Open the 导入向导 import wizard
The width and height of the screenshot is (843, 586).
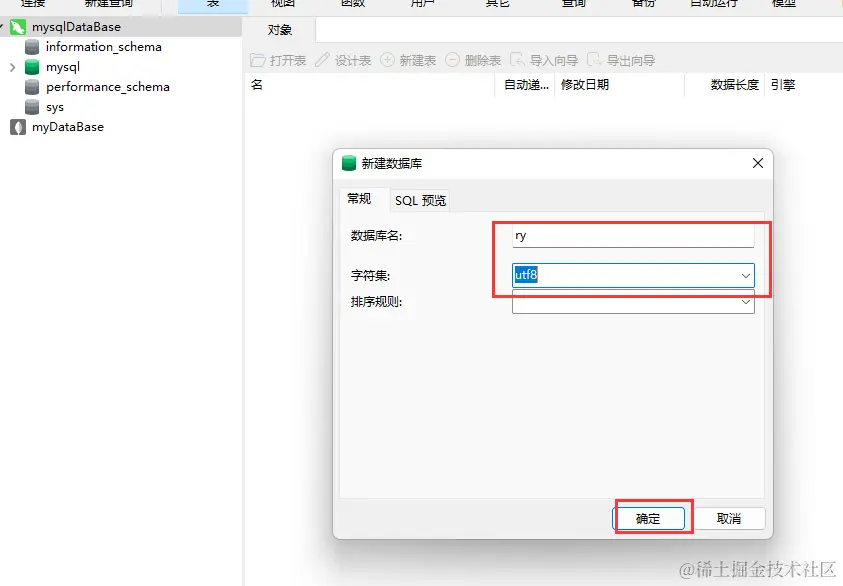coord(544,60)
